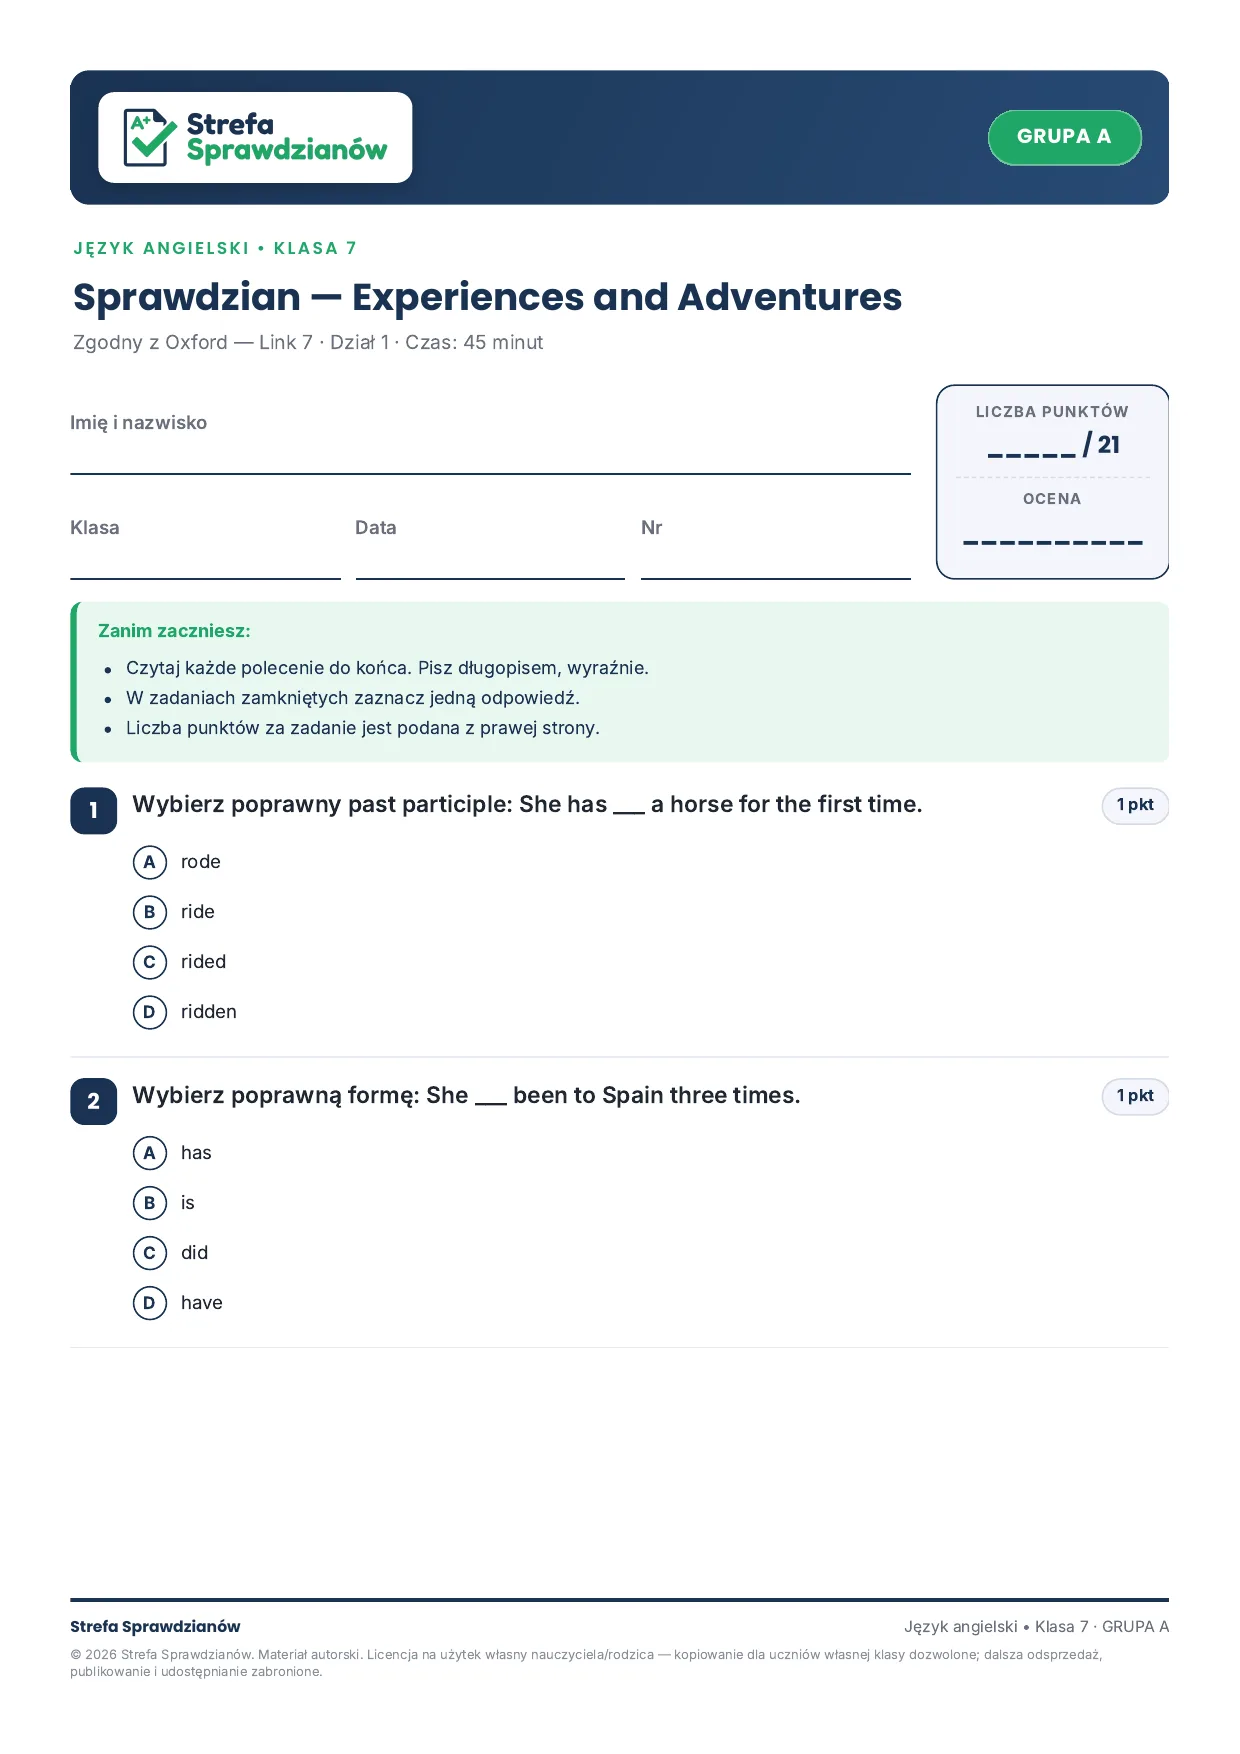Screen dimensions: 1240x1754
Task: Click the GRUPA A badge
Action: pyautogui.click(x=1064, y=137)
